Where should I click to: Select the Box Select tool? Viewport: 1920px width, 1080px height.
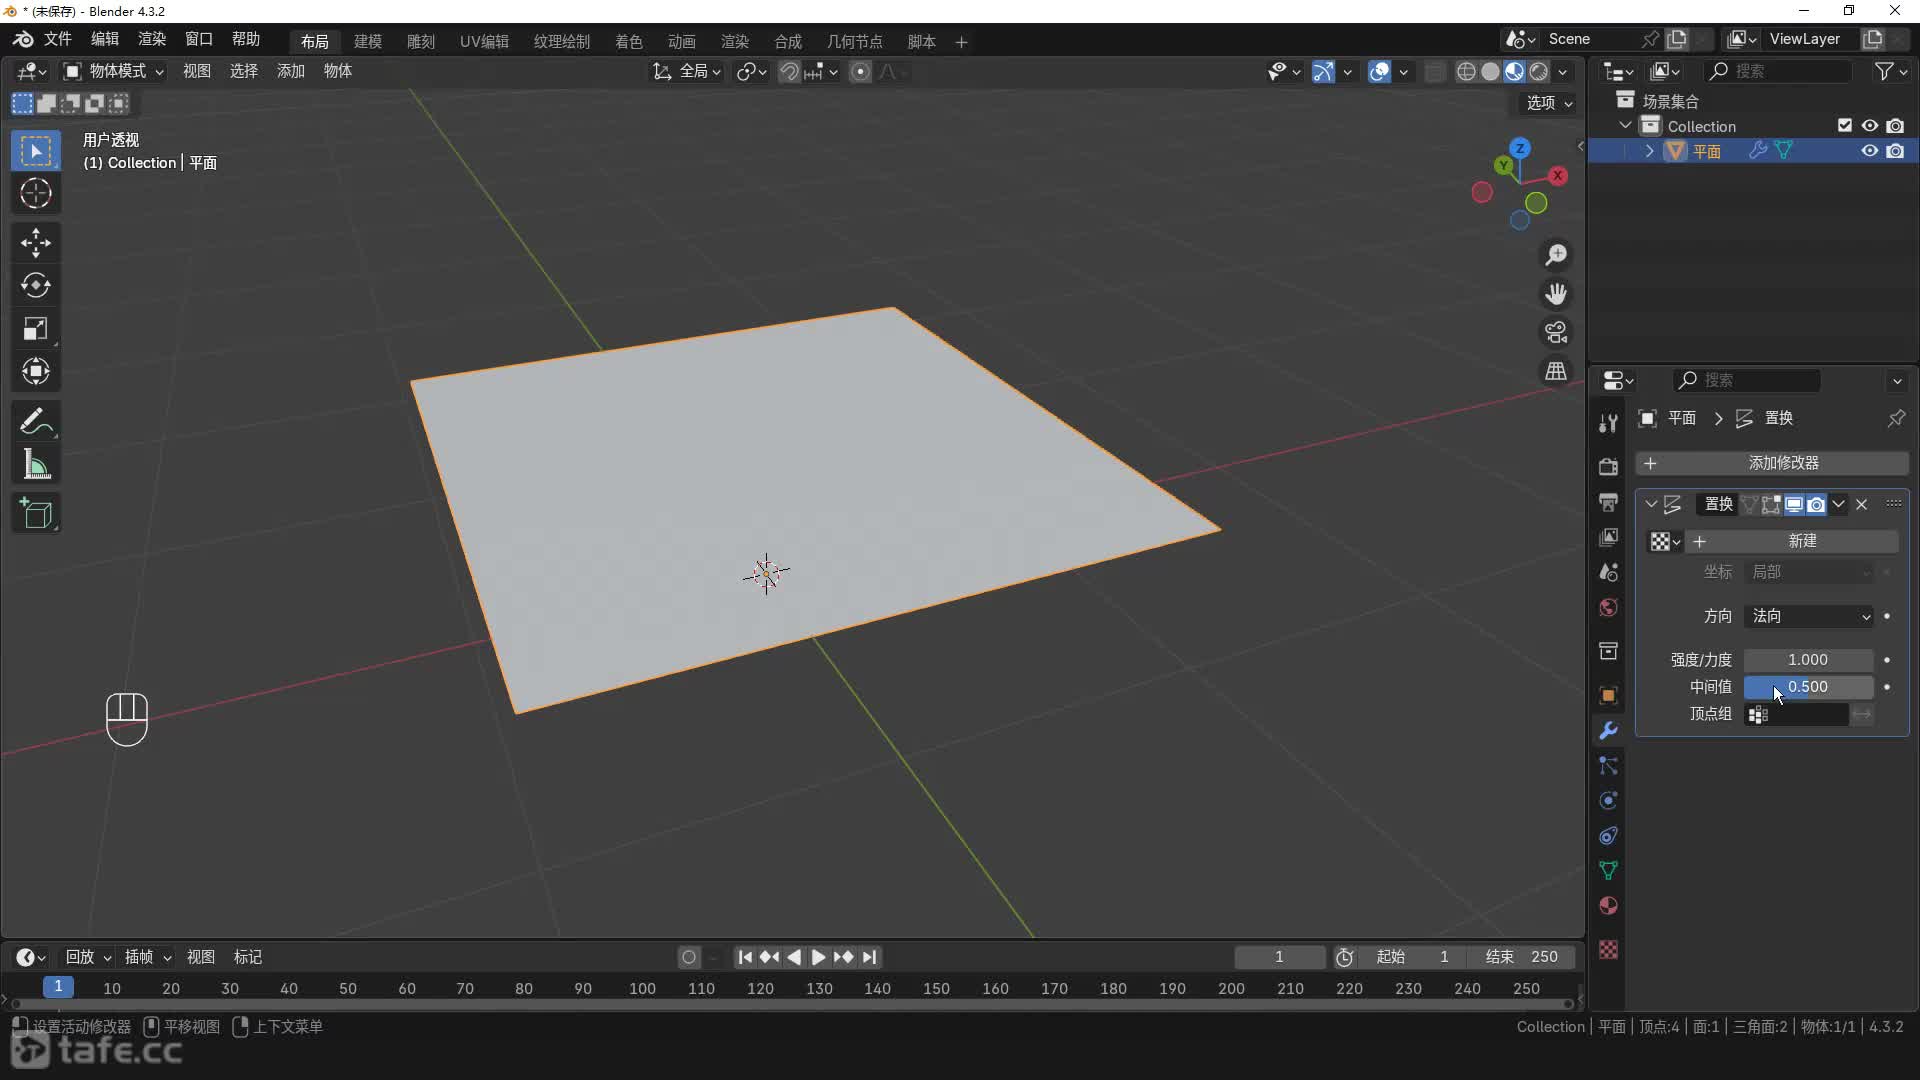pyautogui.click(x=36, y=151)
